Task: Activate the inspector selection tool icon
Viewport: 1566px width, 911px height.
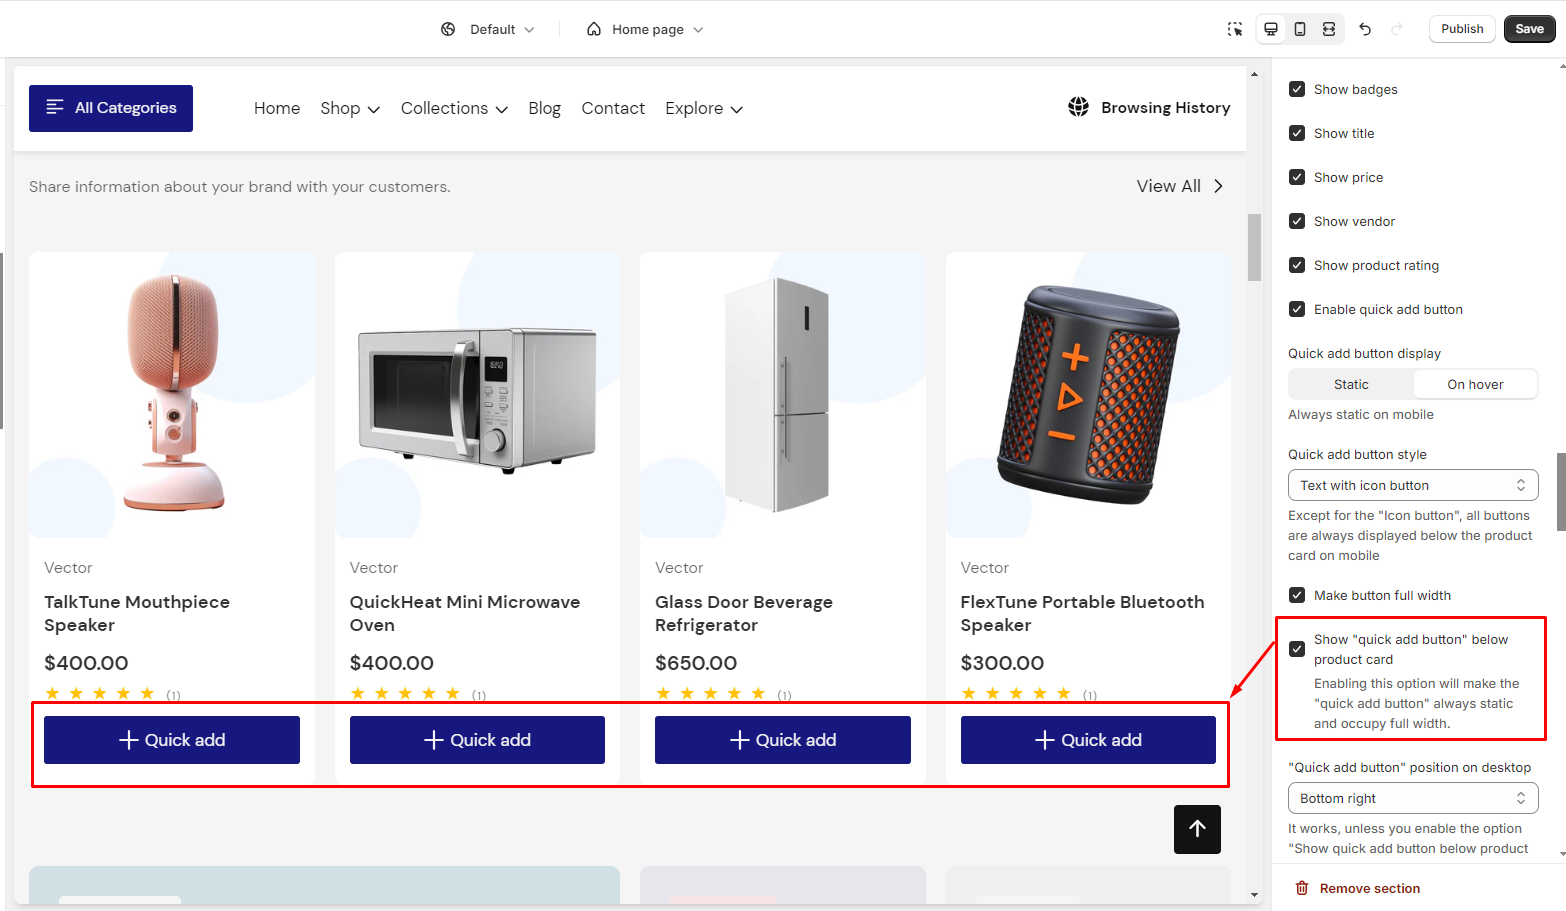Action: click(x=1235, y=29)
